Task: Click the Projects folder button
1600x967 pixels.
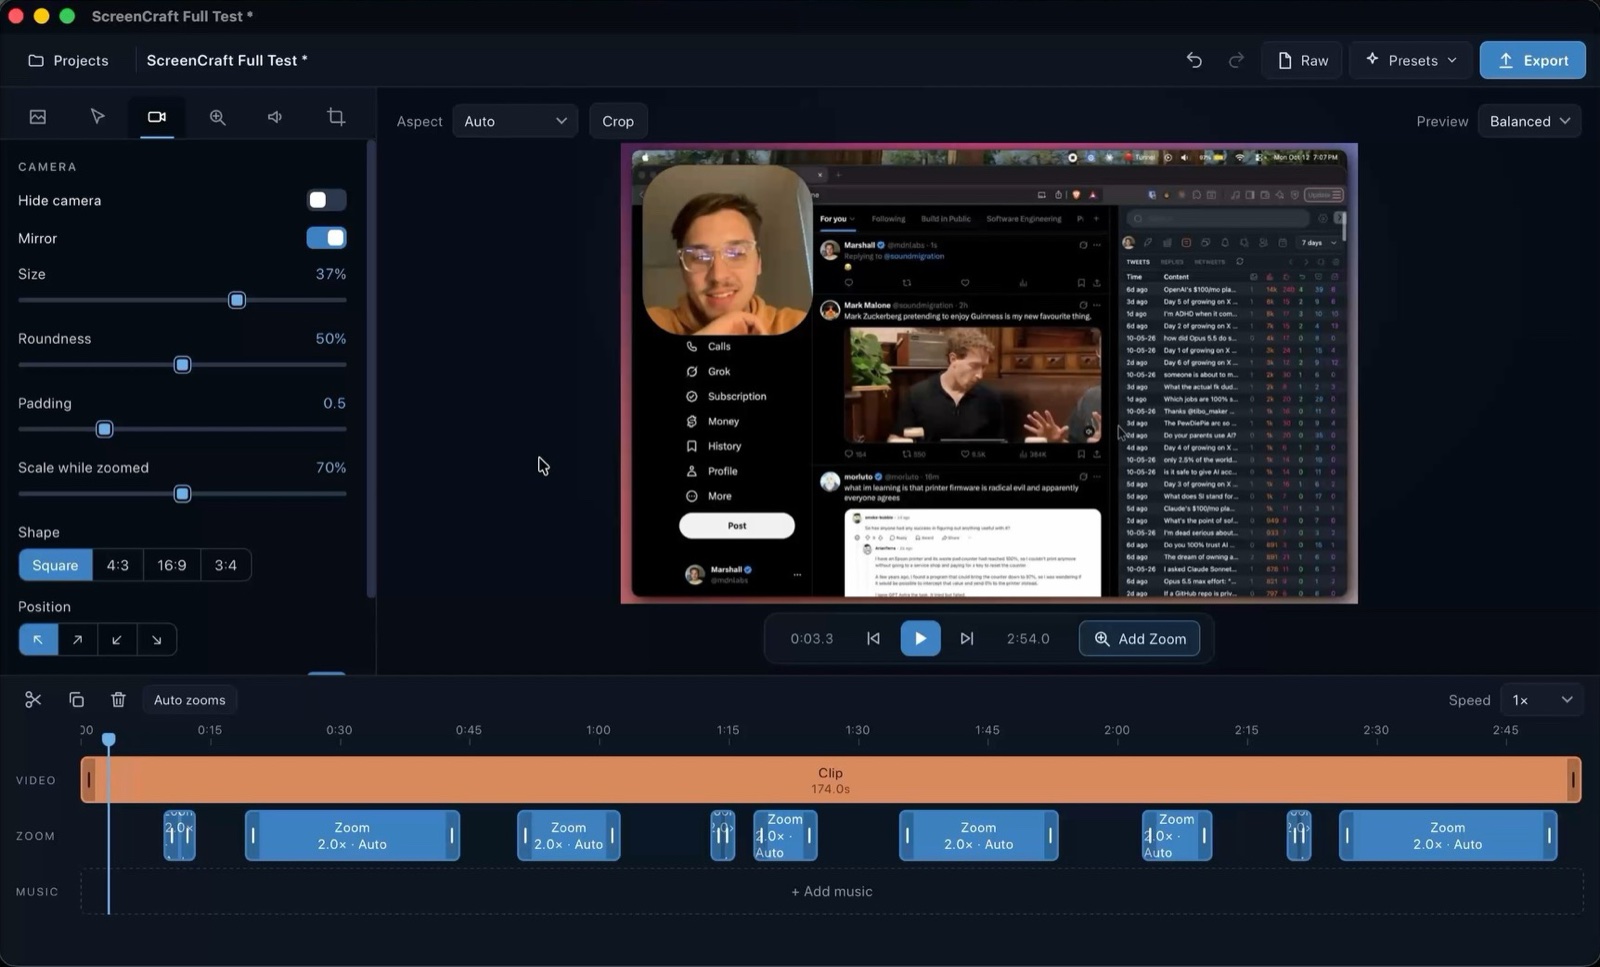Action: click(x=68, y=60)
